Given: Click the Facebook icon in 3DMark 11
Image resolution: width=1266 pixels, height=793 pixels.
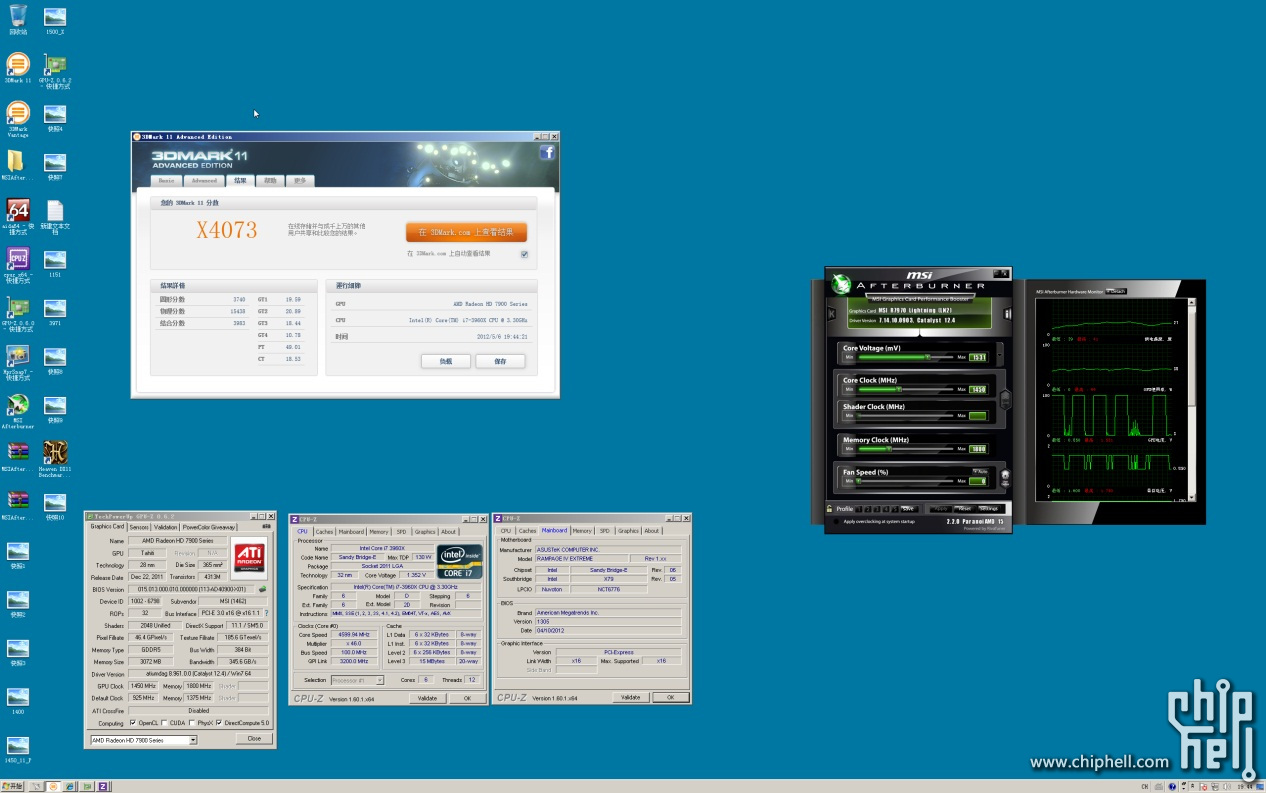Looking at the screenshot, I should (547, 152).
